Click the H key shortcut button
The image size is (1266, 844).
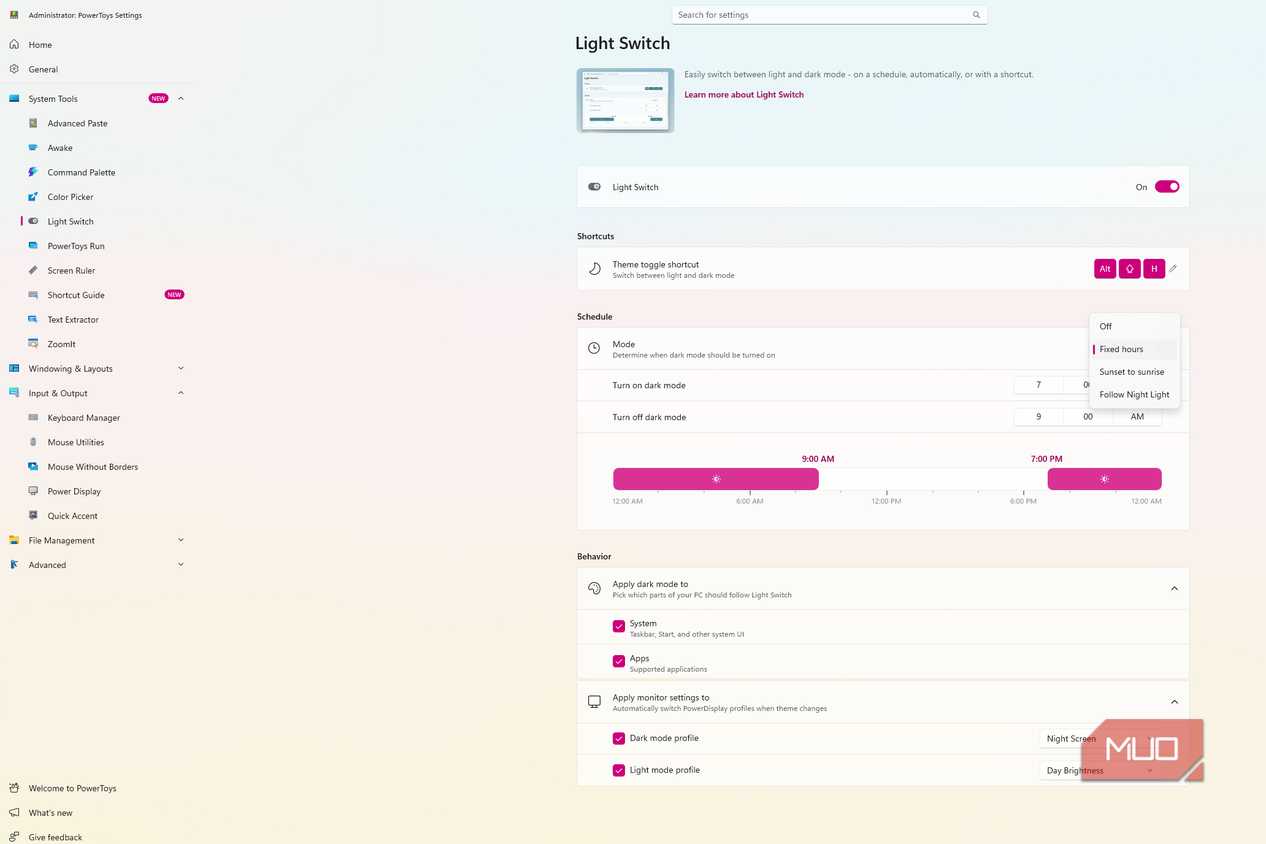[x=1154, y=268]
